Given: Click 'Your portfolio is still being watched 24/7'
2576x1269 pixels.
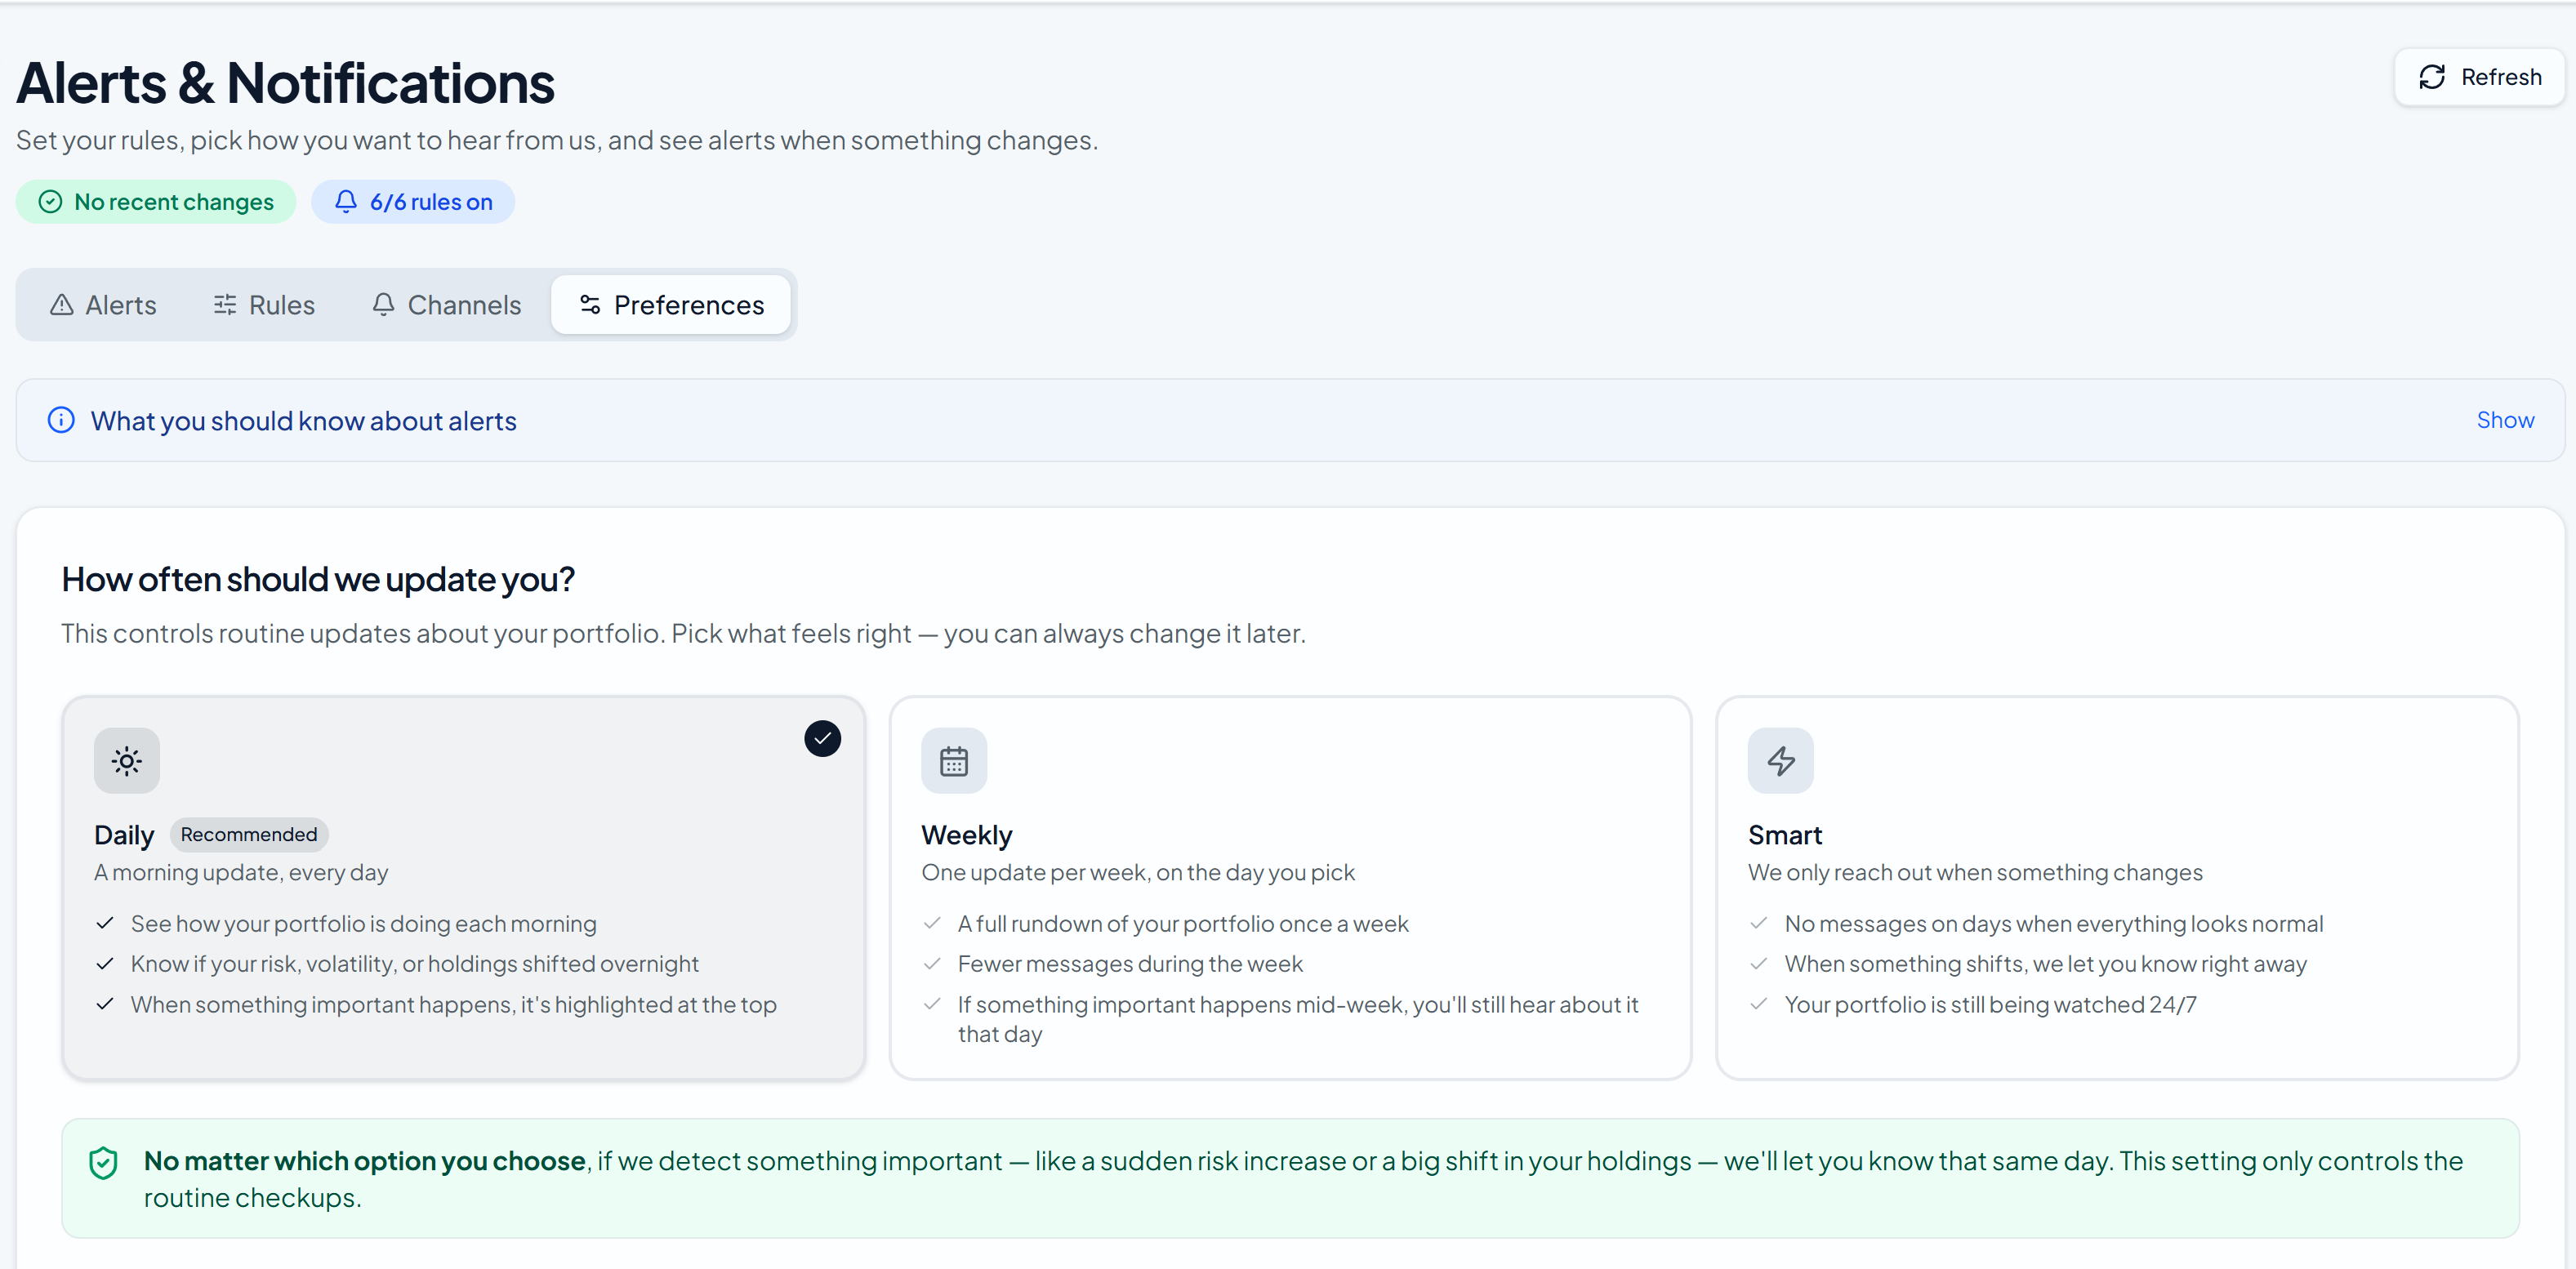Looking at the screenshot, I should (1990, 1005).
